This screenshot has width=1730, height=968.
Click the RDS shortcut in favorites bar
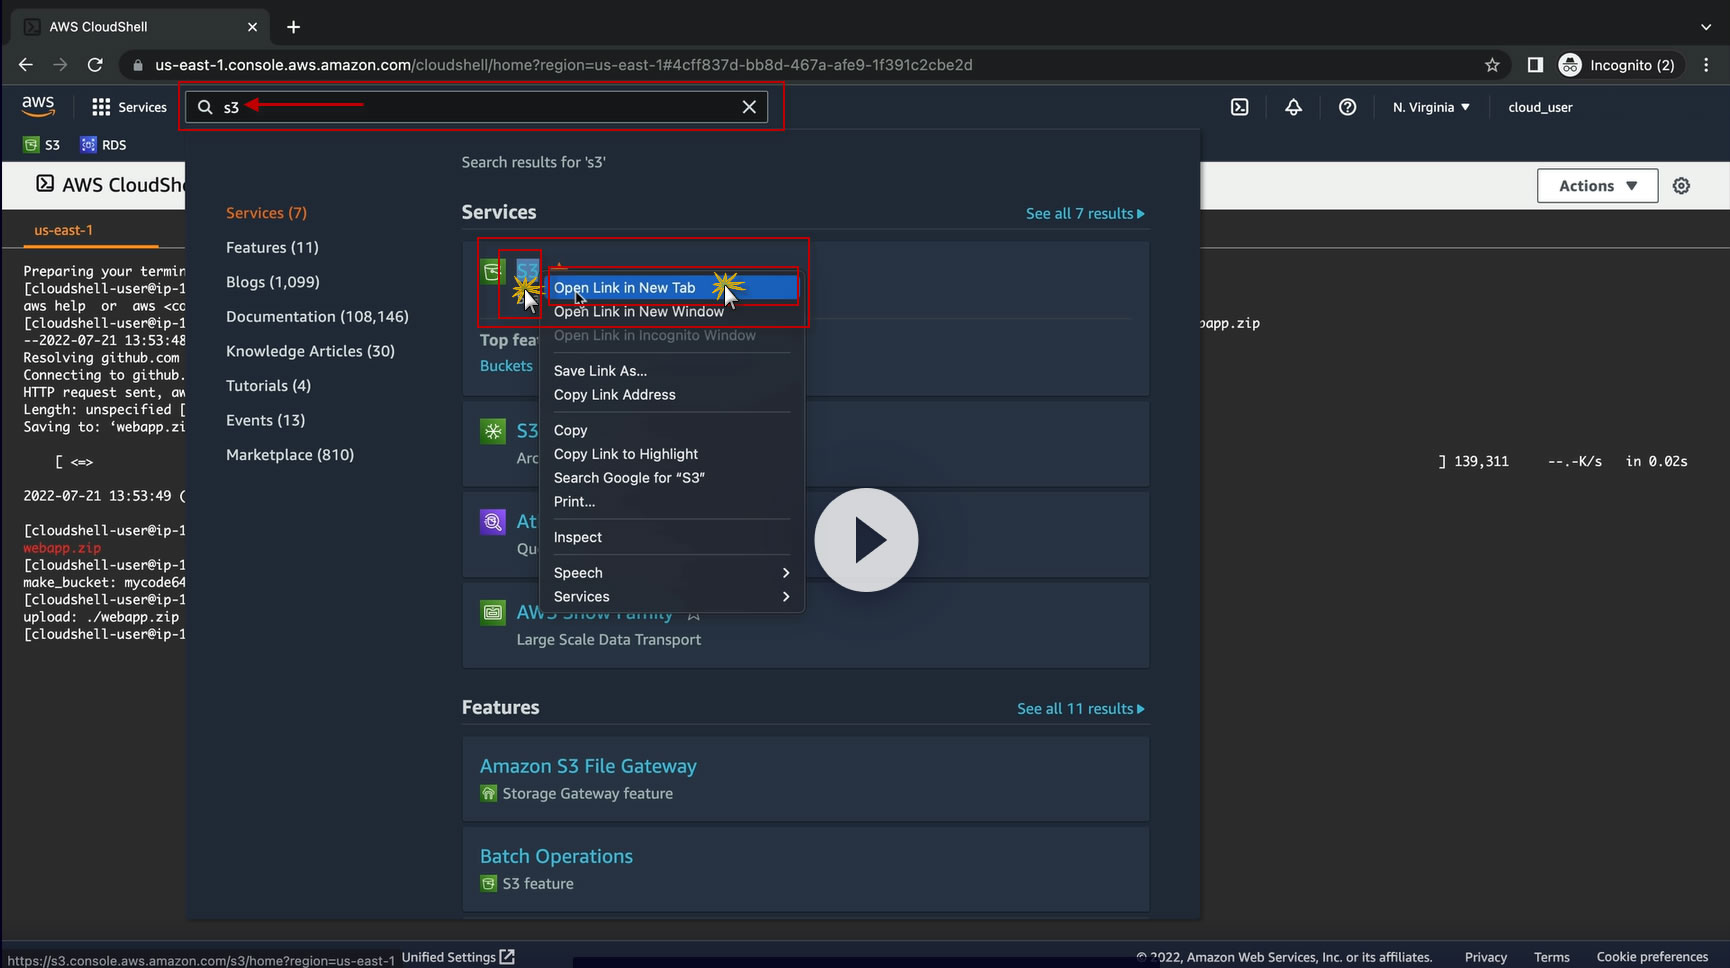pyautogui.click(x=104, y=145)
